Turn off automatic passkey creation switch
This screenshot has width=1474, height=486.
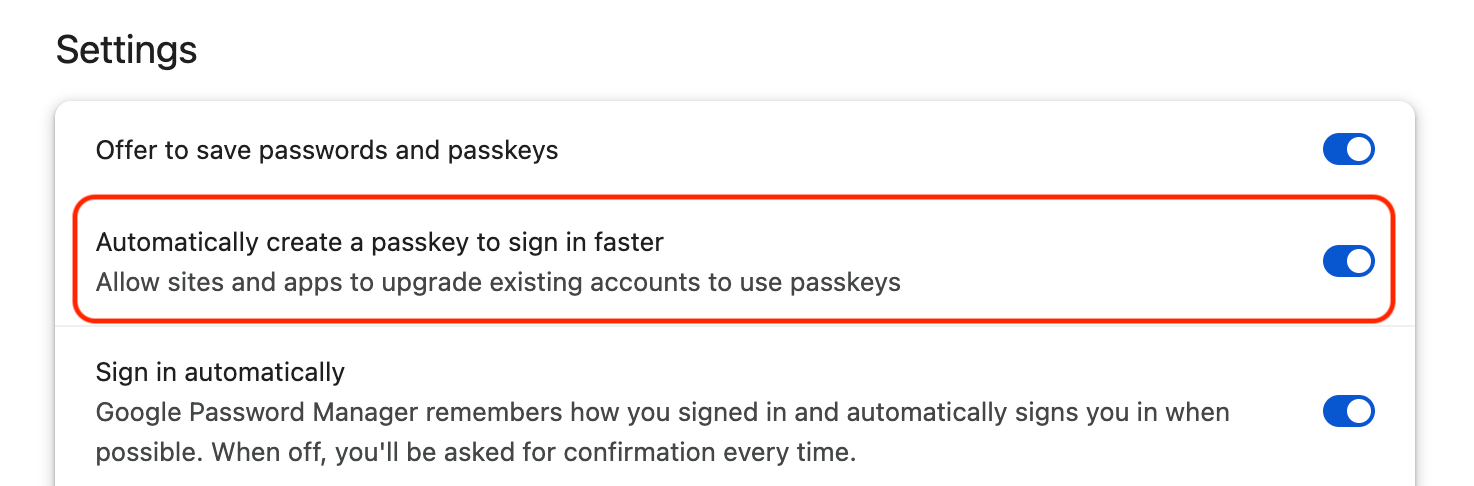(x=1348, y=262)
